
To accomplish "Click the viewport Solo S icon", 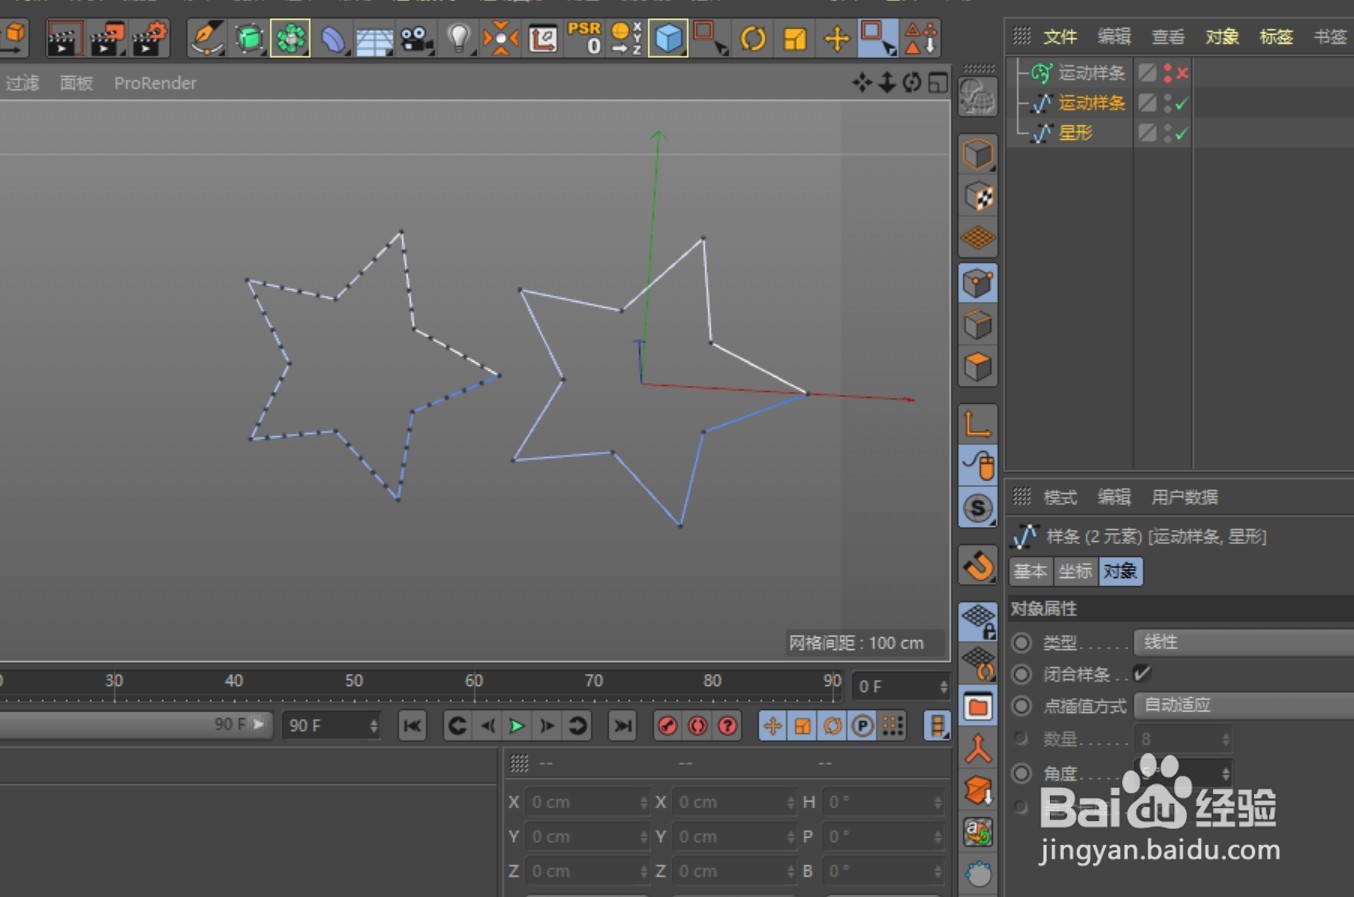I will (x=978, y=508).
